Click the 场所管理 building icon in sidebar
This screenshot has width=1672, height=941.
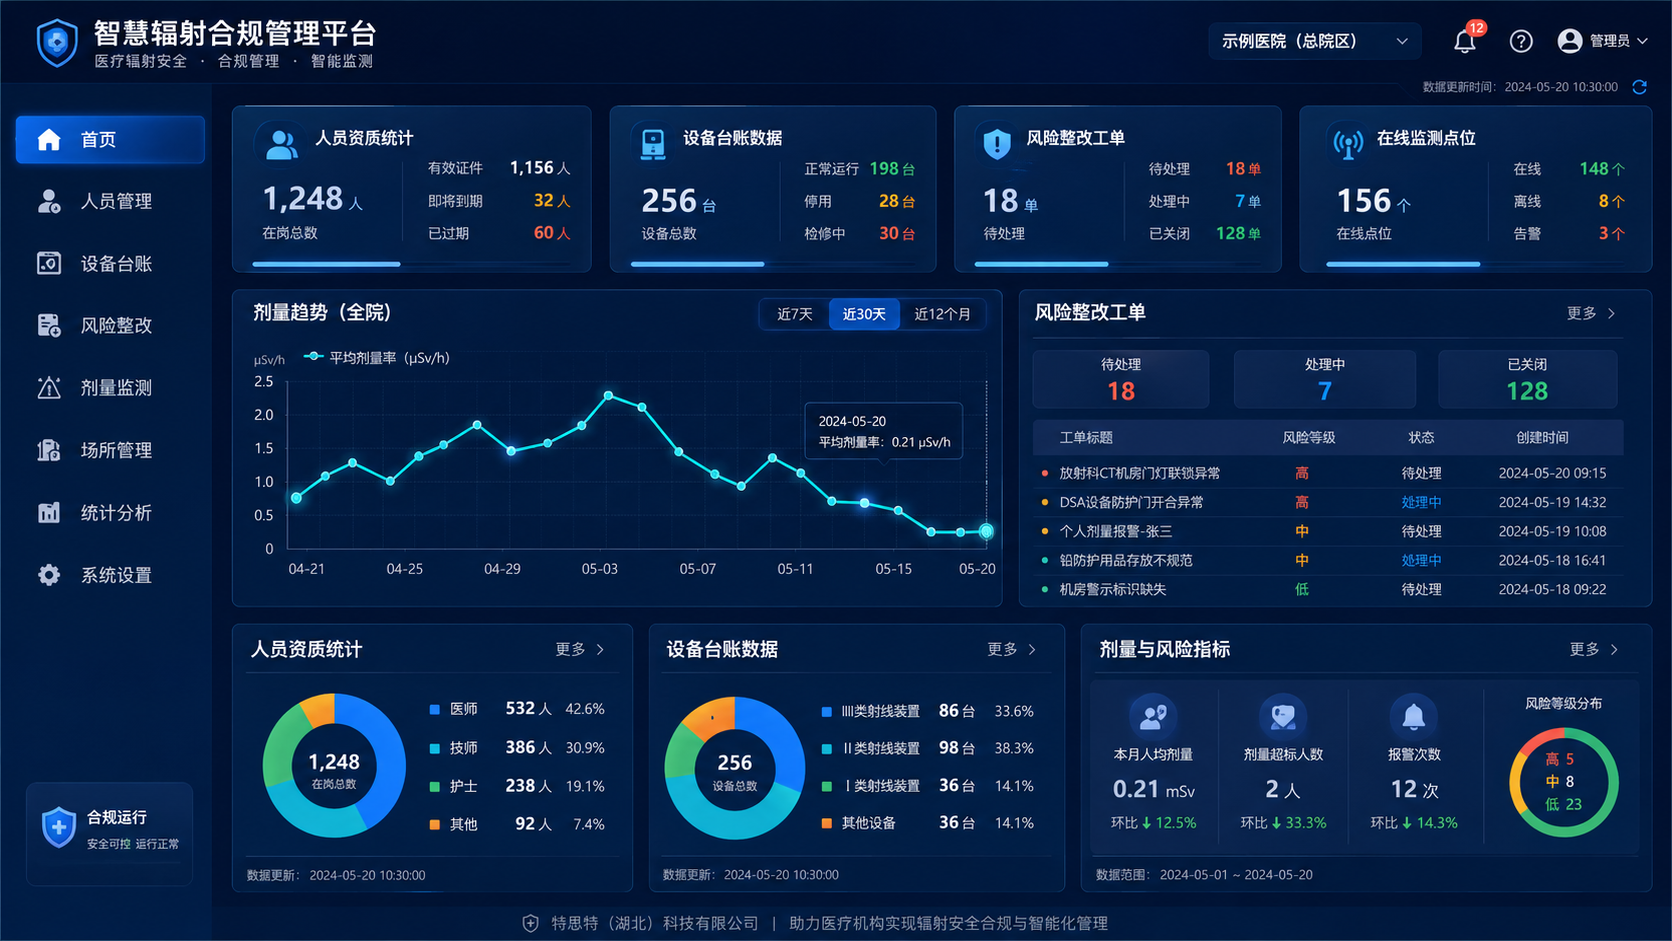coord(49,450)
